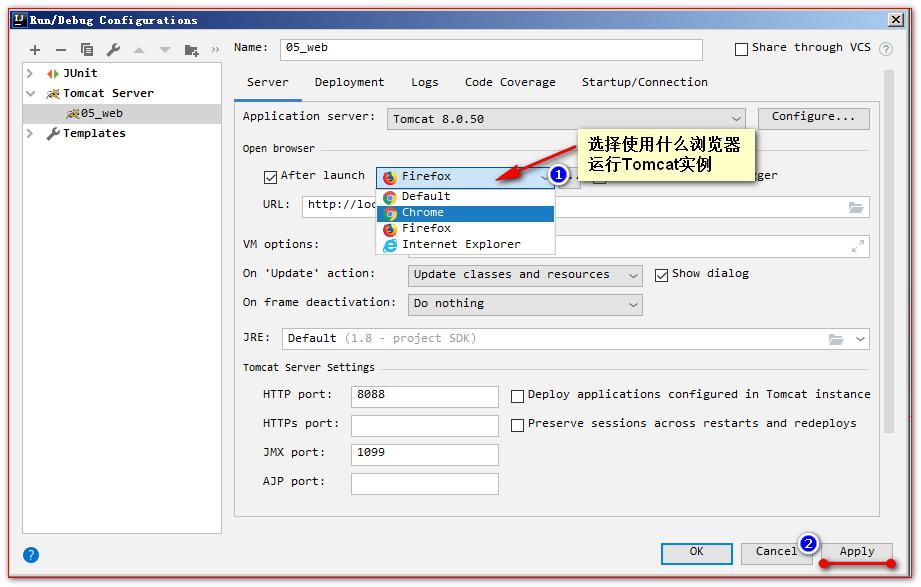The height and width of the screenshot is (587, 921).
Task: Toggle Show dialog checkbox
Action: tap(661, 275)
